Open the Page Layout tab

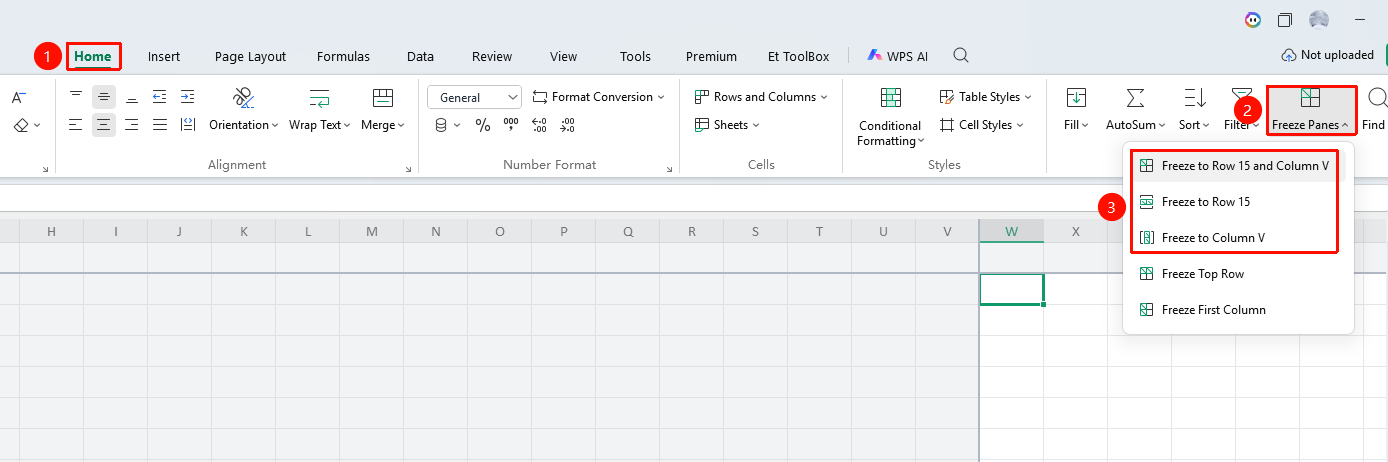(250, 56)
